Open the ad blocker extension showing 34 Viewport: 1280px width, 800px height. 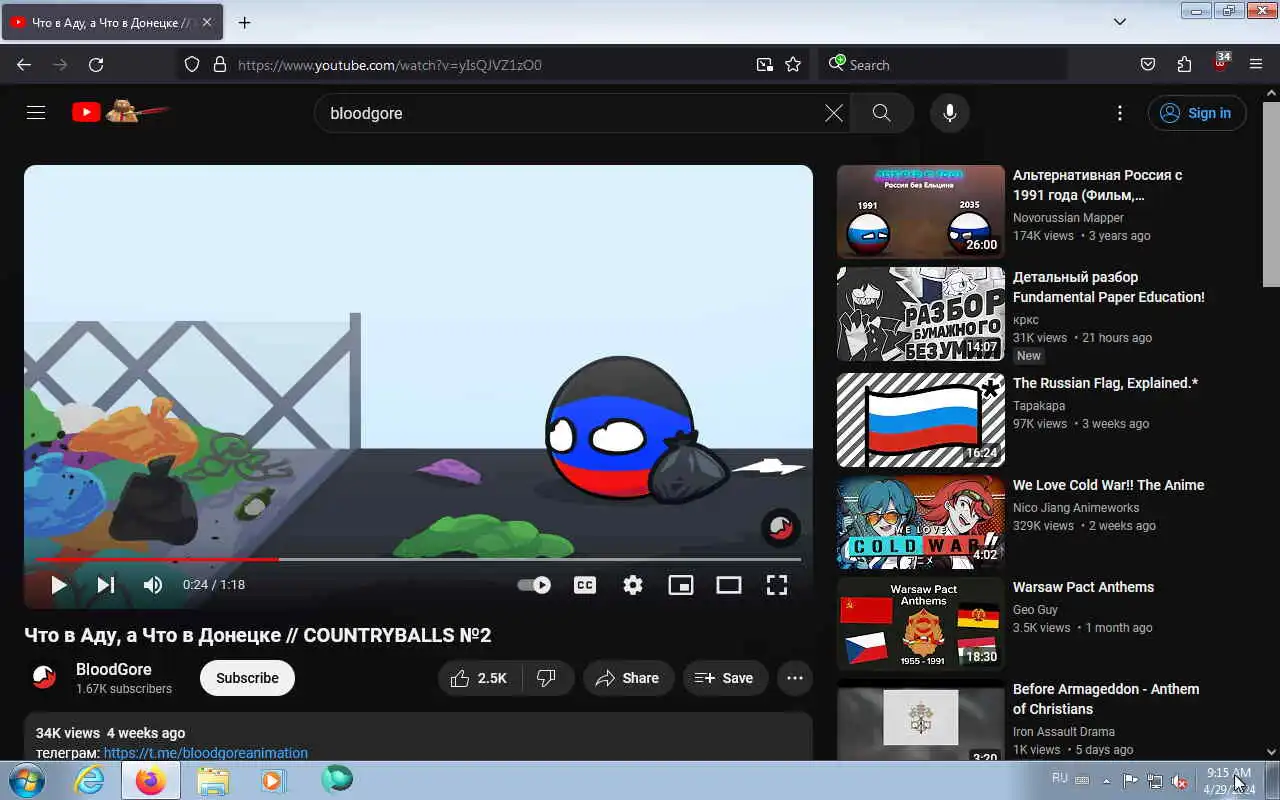click(1221, 63)
